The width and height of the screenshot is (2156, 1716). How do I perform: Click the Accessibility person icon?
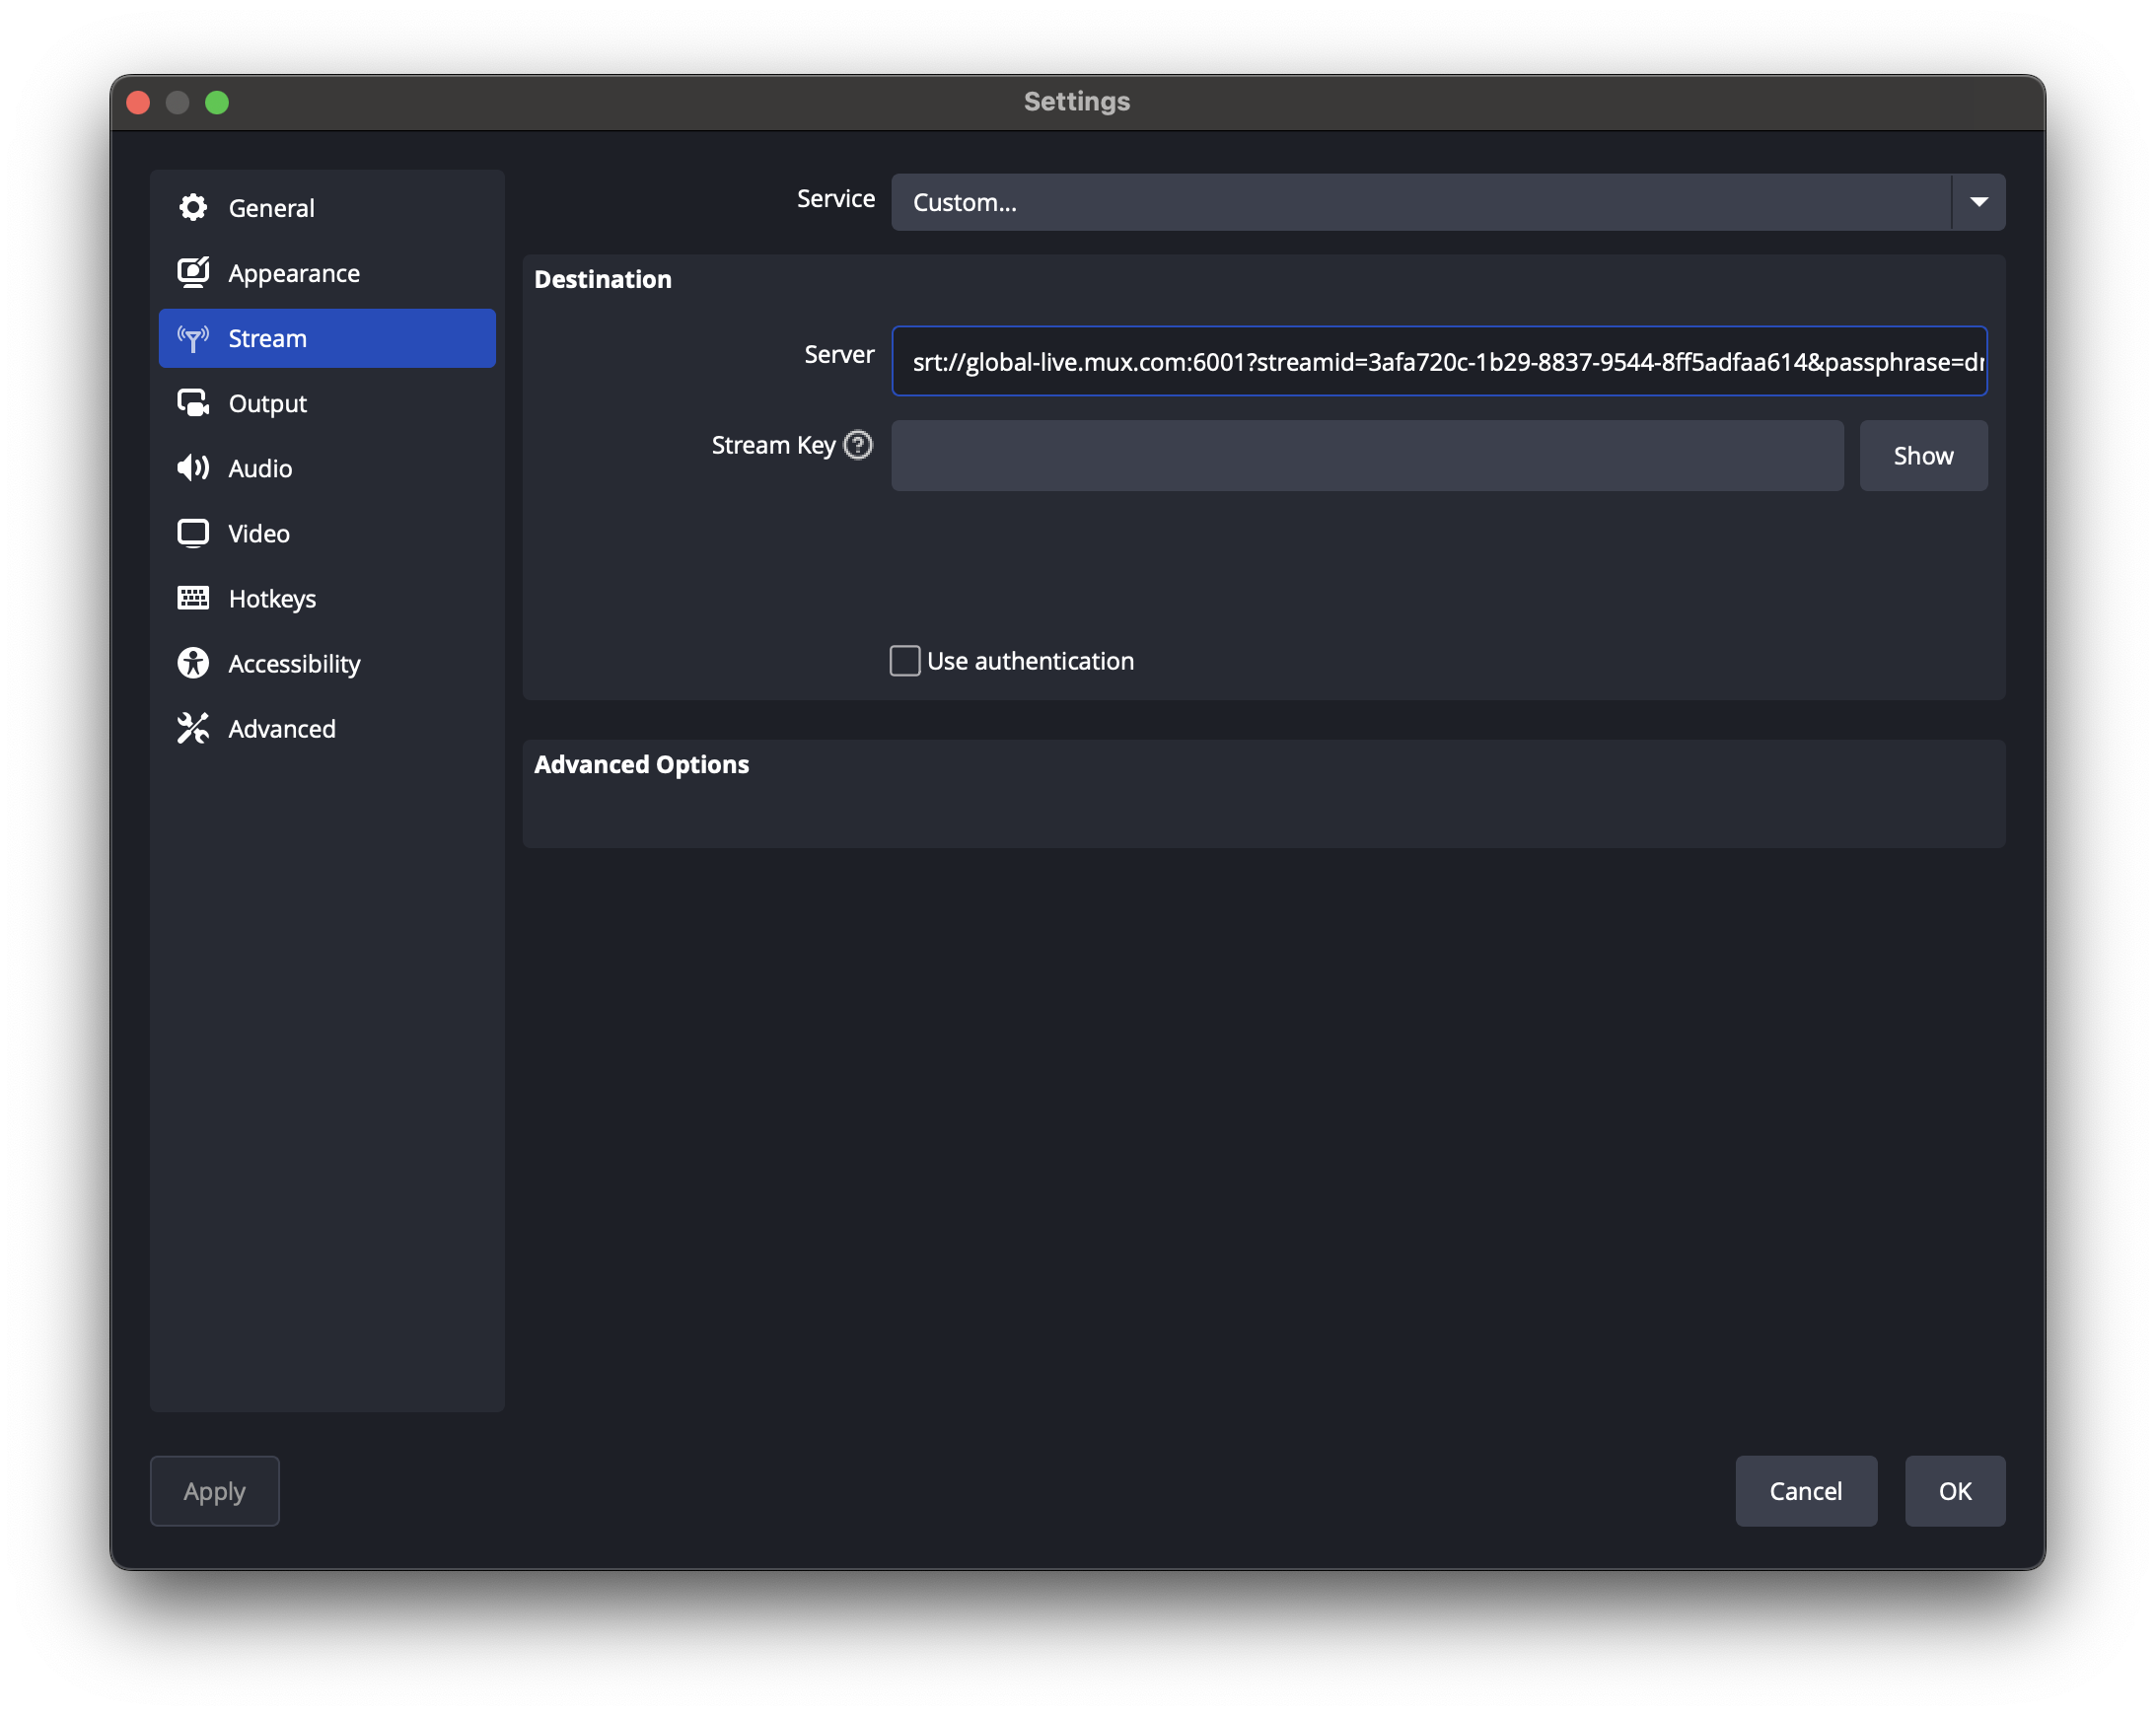pos(193,663)
